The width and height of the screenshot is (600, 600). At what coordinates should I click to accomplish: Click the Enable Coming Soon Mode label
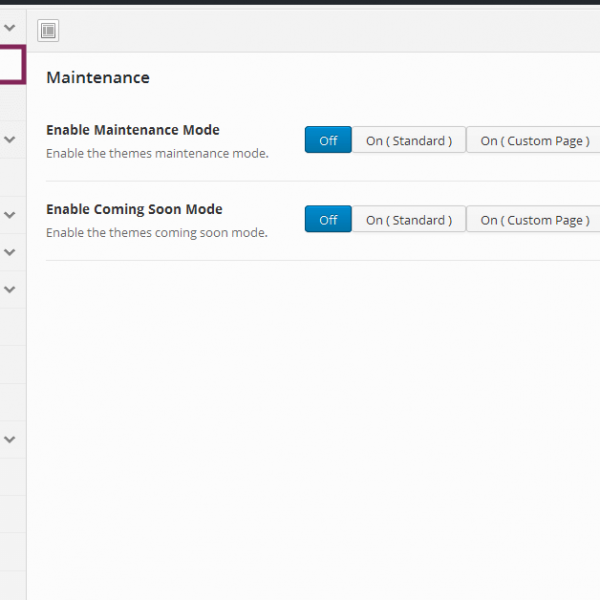pos(134,209)
